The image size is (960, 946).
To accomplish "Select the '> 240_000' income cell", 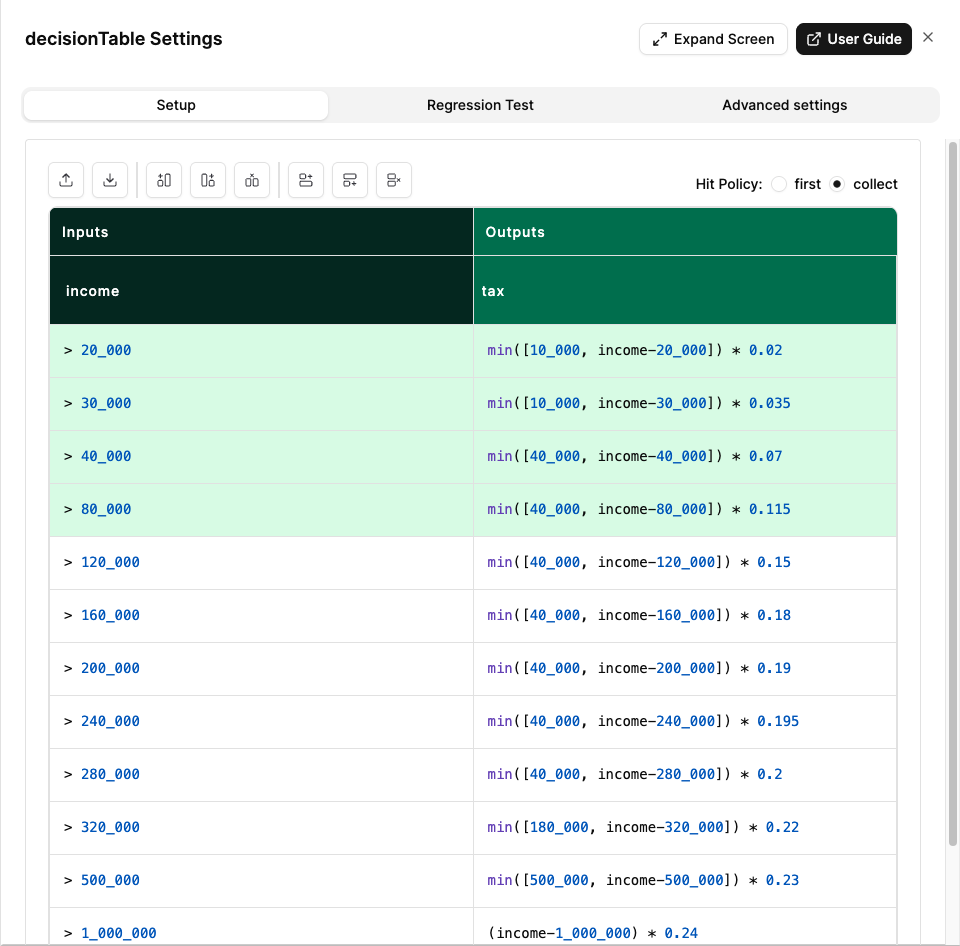I will (x=261, y=722).
